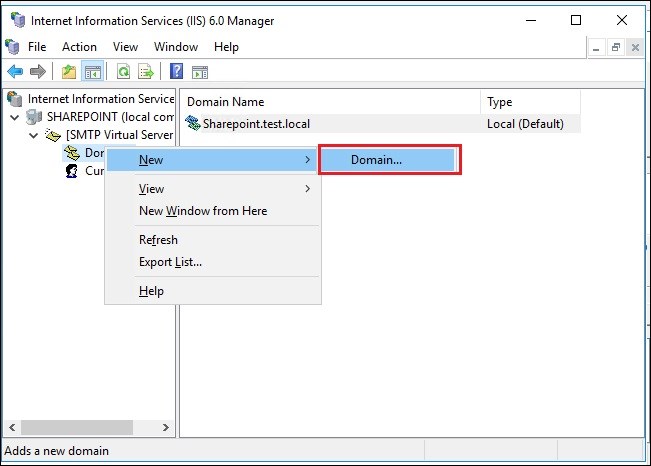The image size is (651, 466).
Task: Click the 'Adds a new domain' status text
Action: coord(56,451)
